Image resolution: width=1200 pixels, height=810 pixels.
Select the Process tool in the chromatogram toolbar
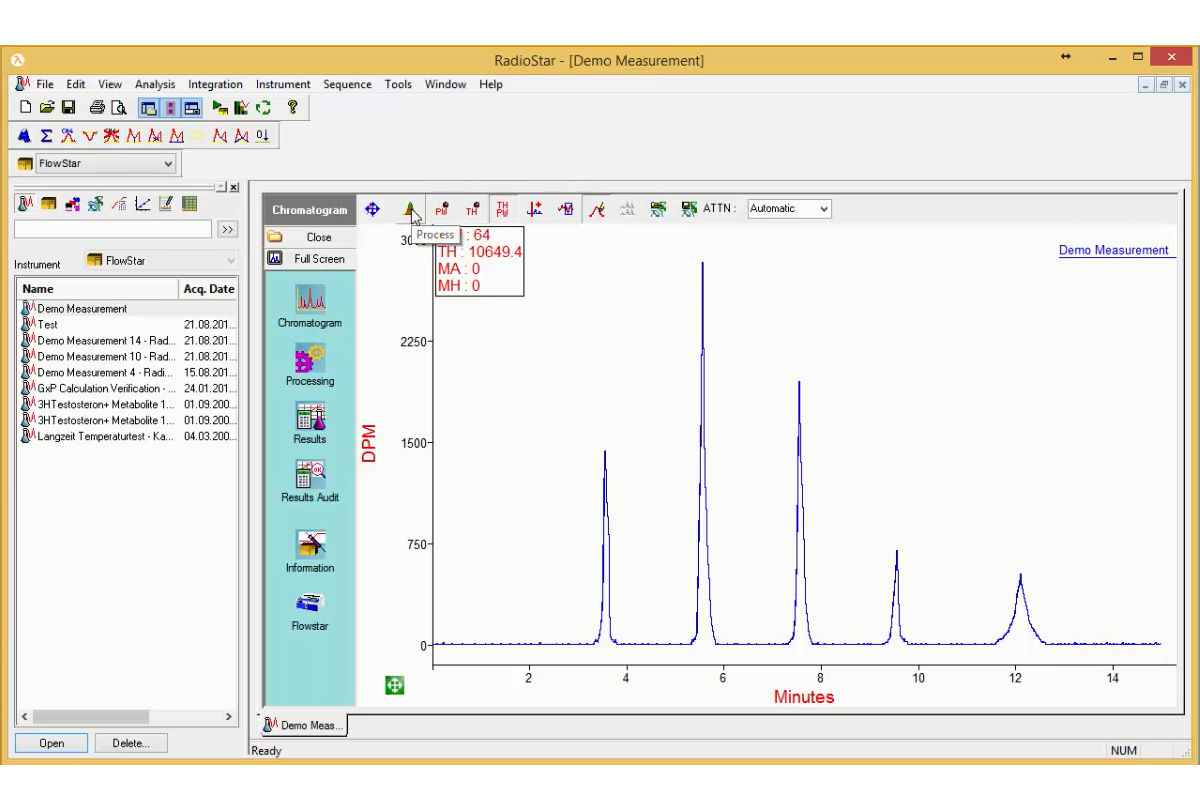pyautogui.click(x=412, y=208)
